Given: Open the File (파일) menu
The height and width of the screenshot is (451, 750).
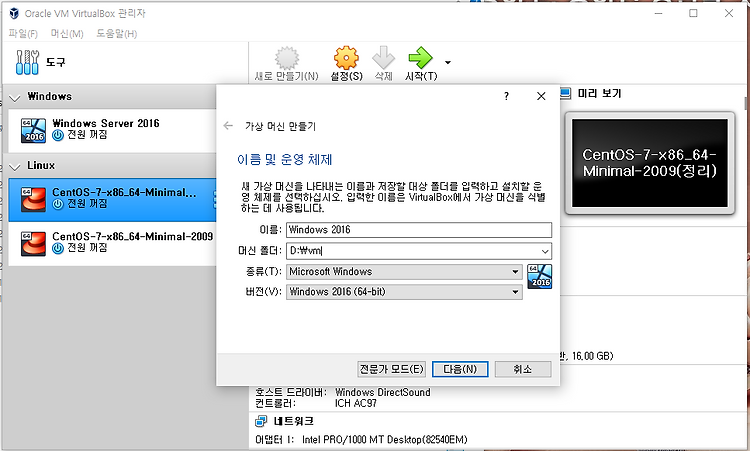Looking at the screenshot, I should [23, 33].
